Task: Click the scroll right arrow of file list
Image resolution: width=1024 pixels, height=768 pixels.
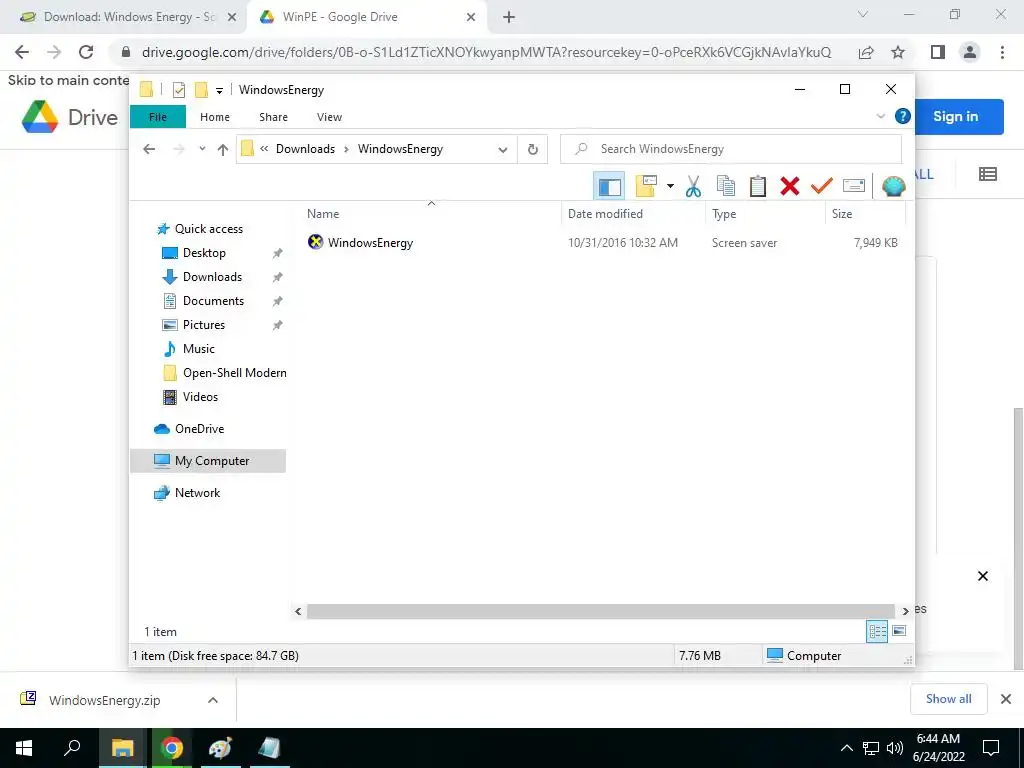Action: (x=905, y=611)
